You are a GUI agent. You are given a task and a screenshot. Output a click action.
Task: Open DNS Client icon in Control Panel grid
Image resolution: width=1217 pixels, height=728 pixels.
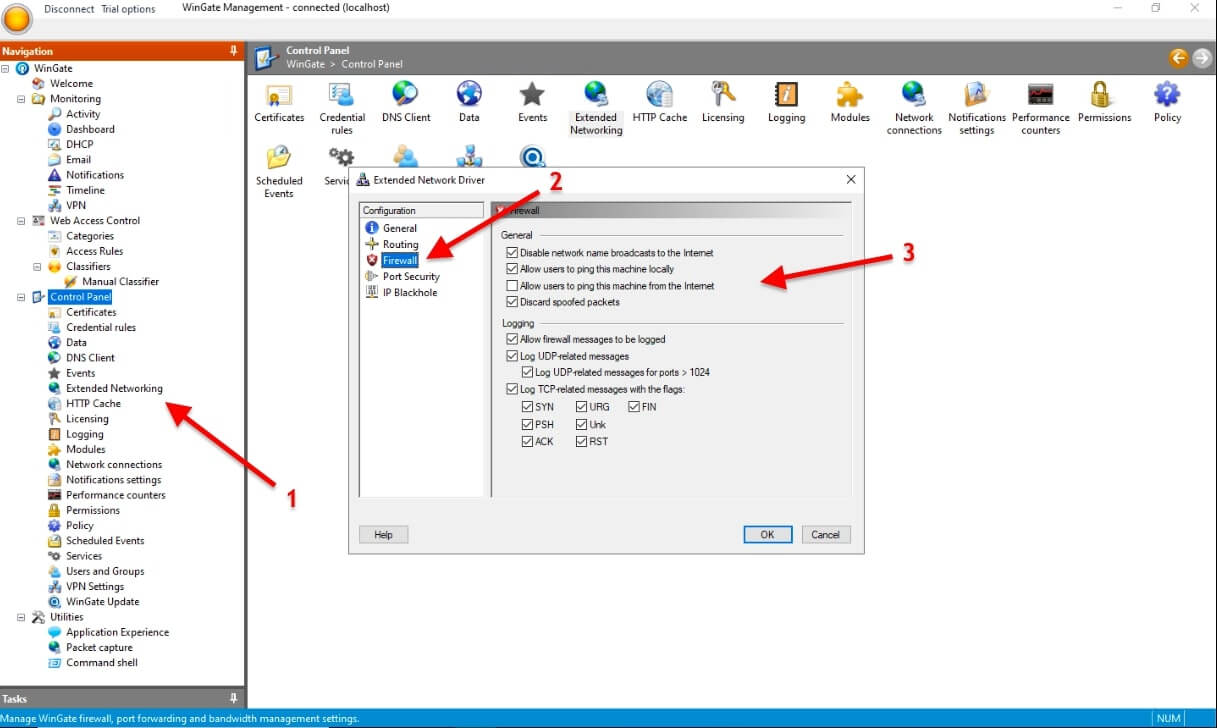(406, 102)
